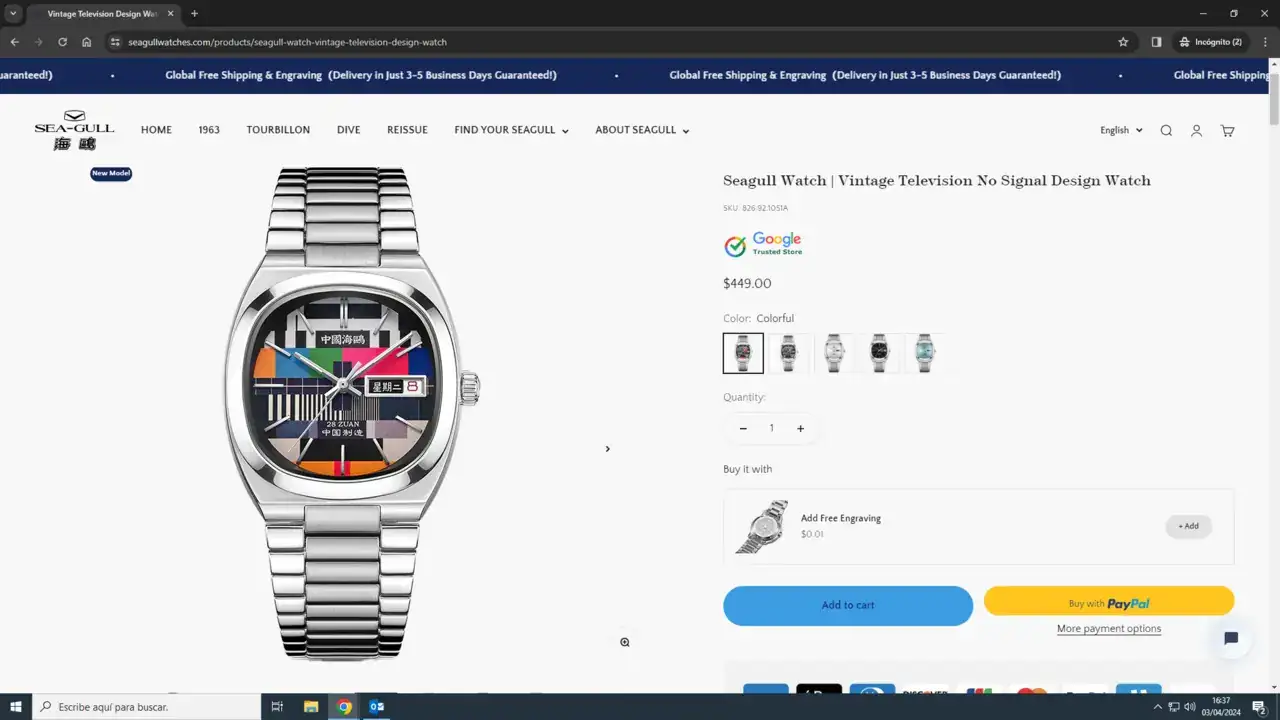
Task: Pick the black dial color variant
Action: click(x=879, y=353)
